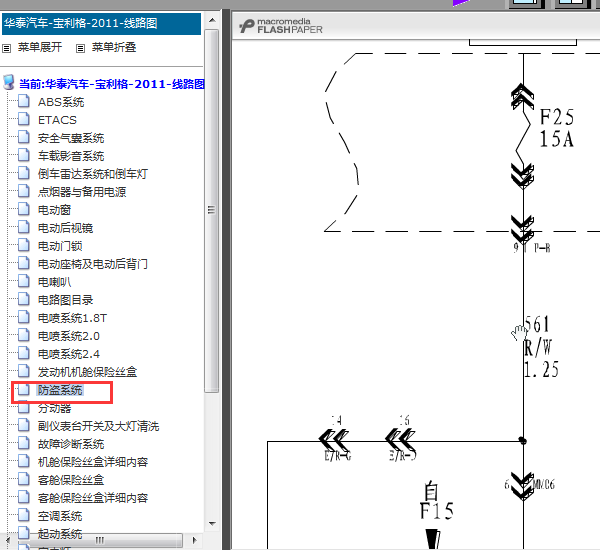Select the ETACS tree entry

(57, 120)
